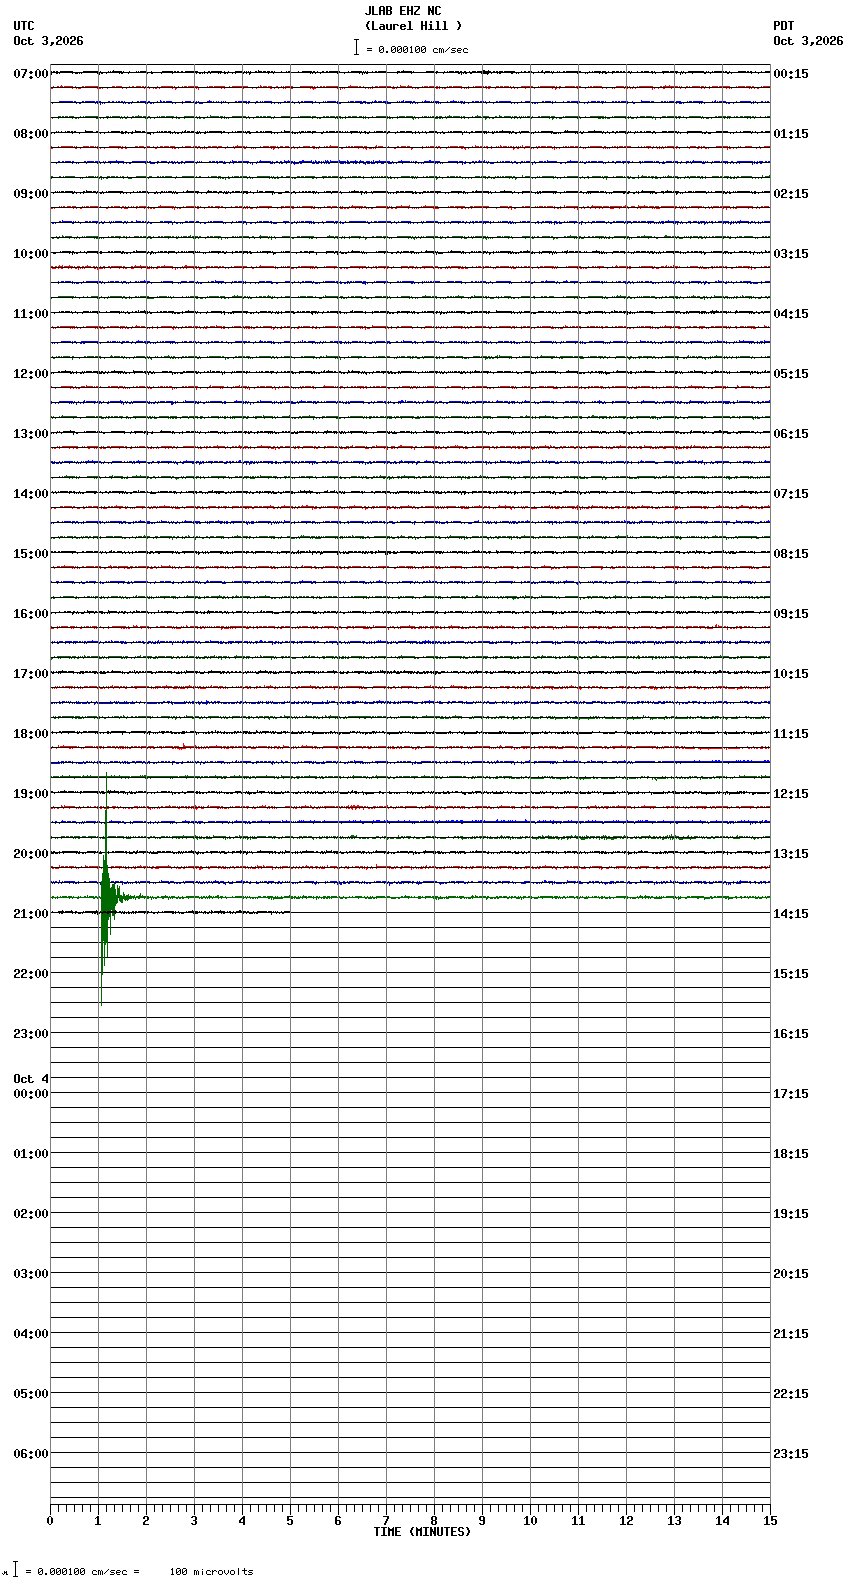Click the PDT time label '14:15'
Viewport: 850px width, 1584px height.
[x=791, y=914]
